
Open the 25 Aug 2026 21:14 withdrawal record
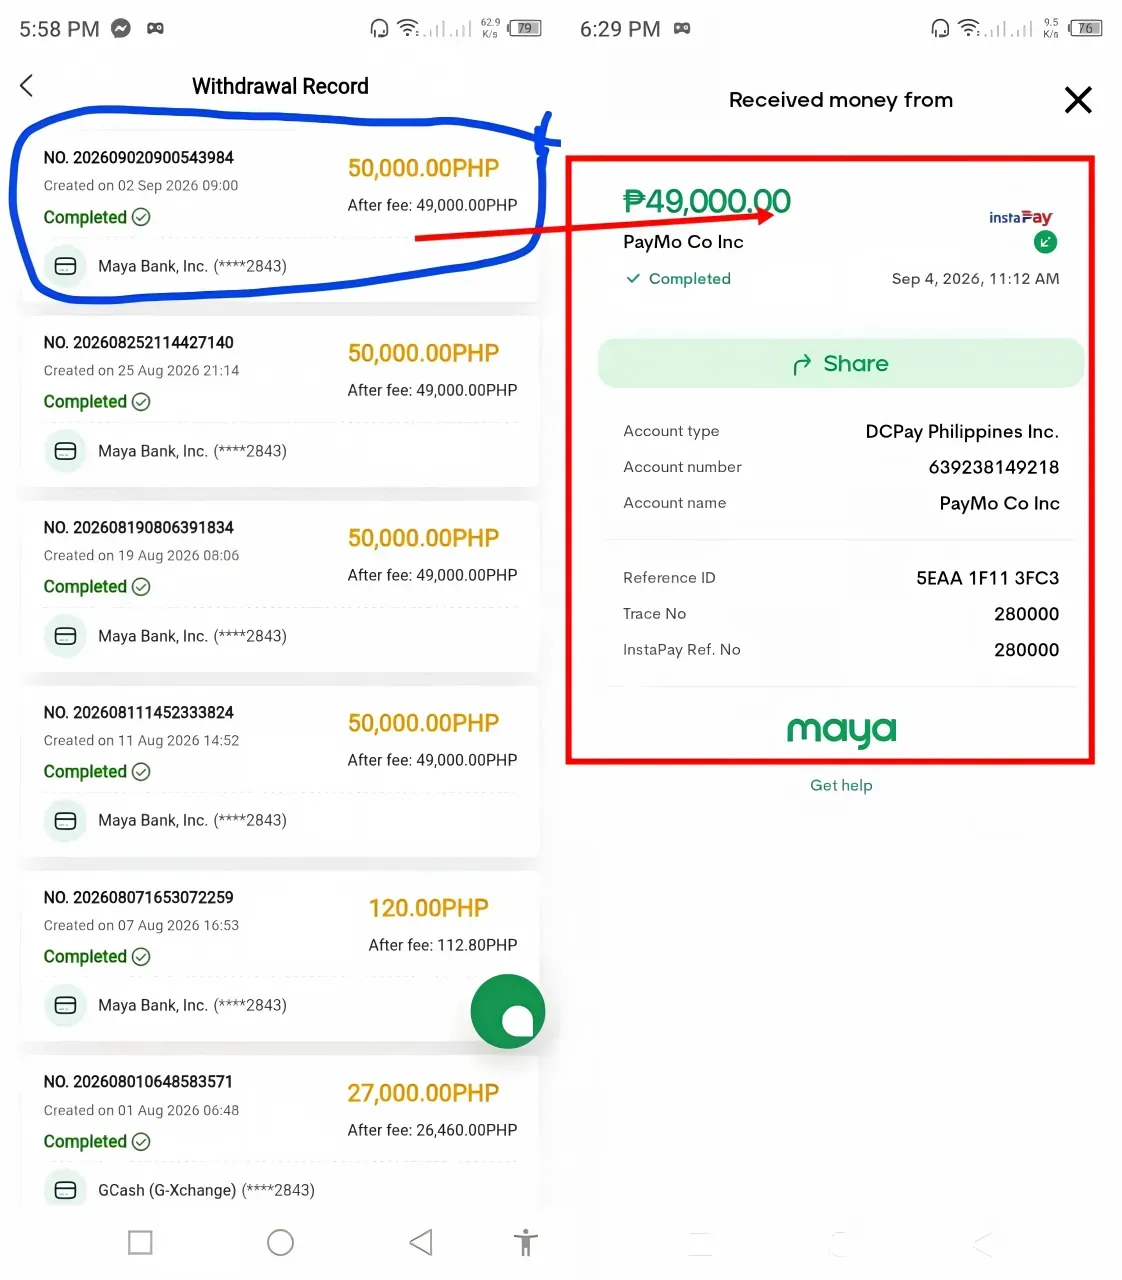coord(279,402)
